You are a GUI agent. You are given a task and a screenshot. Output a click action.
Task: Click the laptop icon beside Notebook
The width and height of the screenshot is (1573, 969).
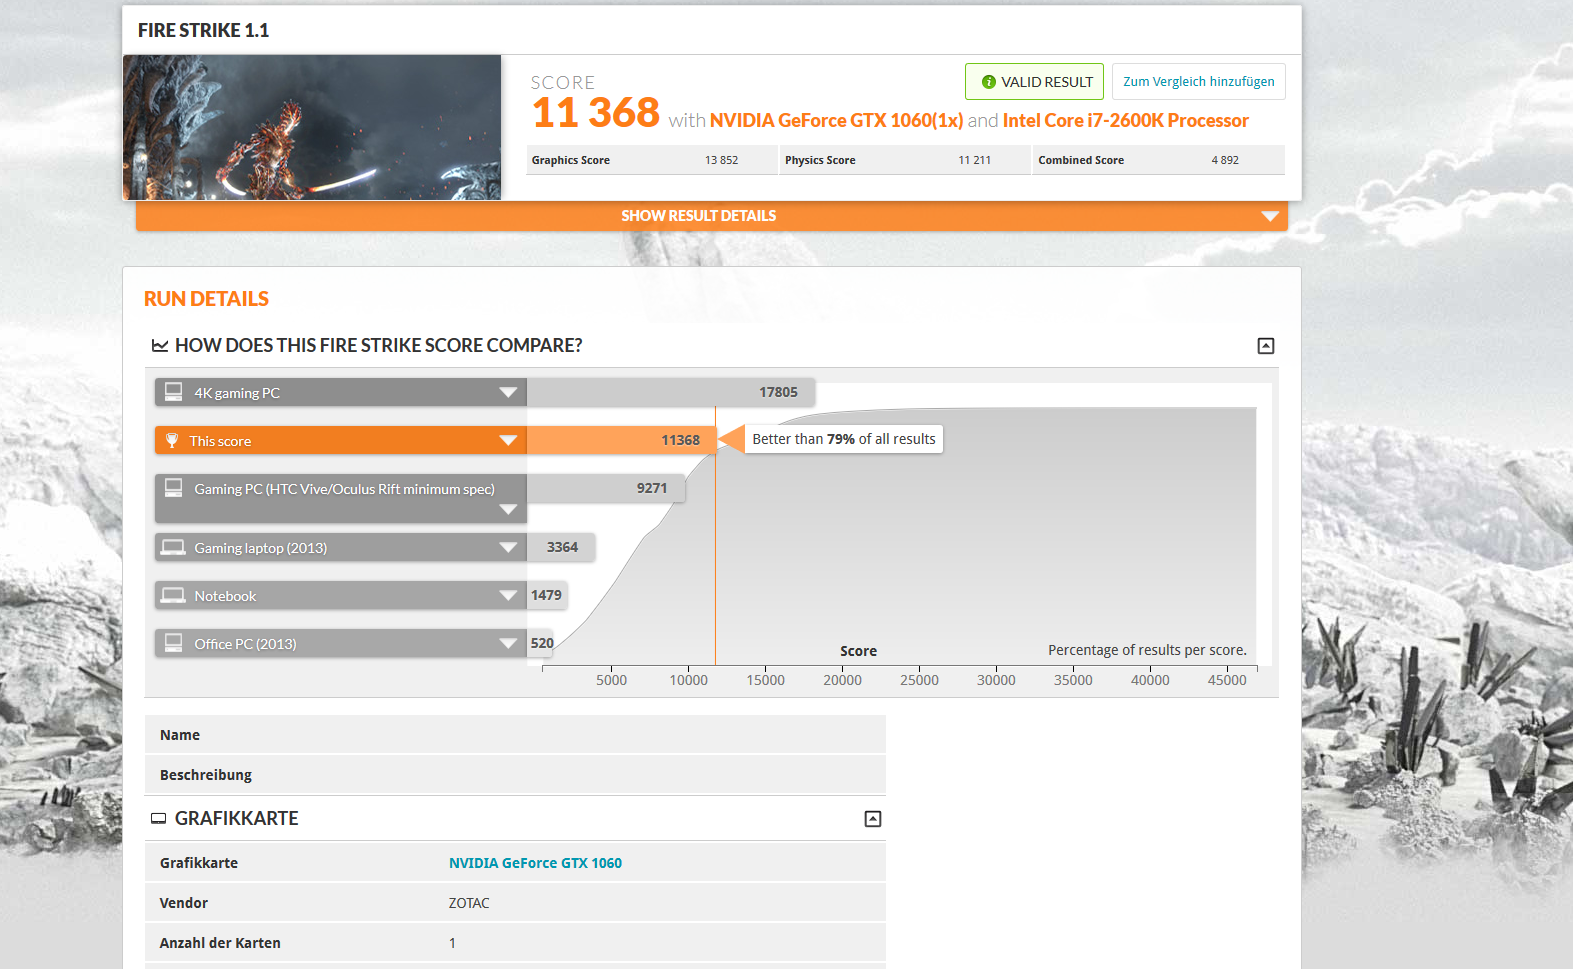173,595
